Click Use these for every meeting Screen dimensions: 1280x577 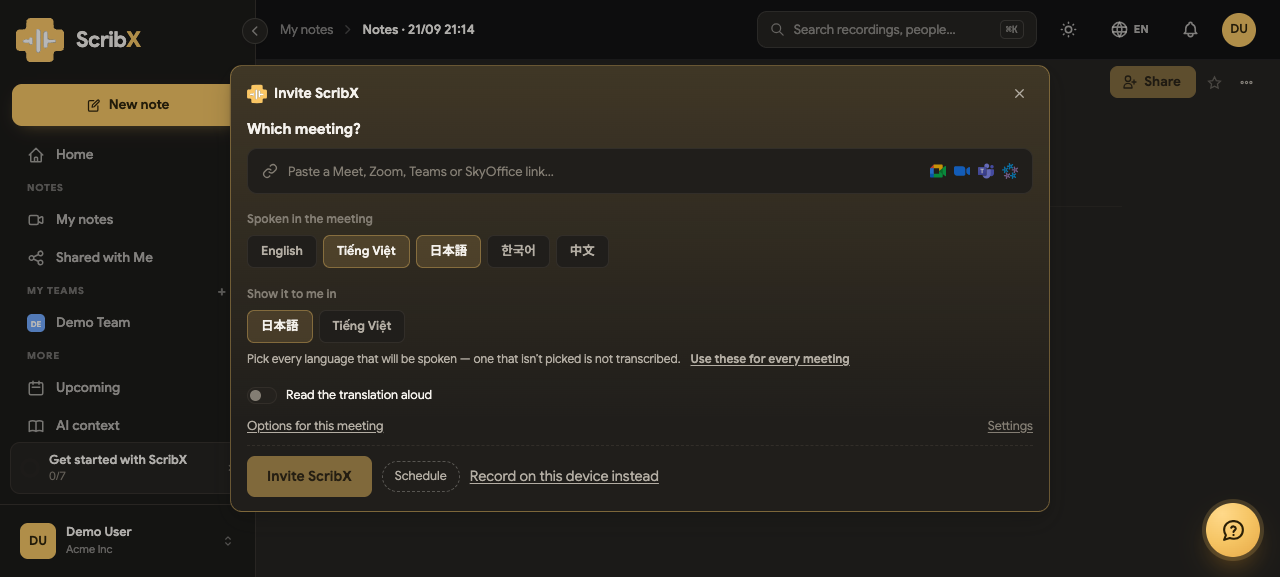coord(770,359)
